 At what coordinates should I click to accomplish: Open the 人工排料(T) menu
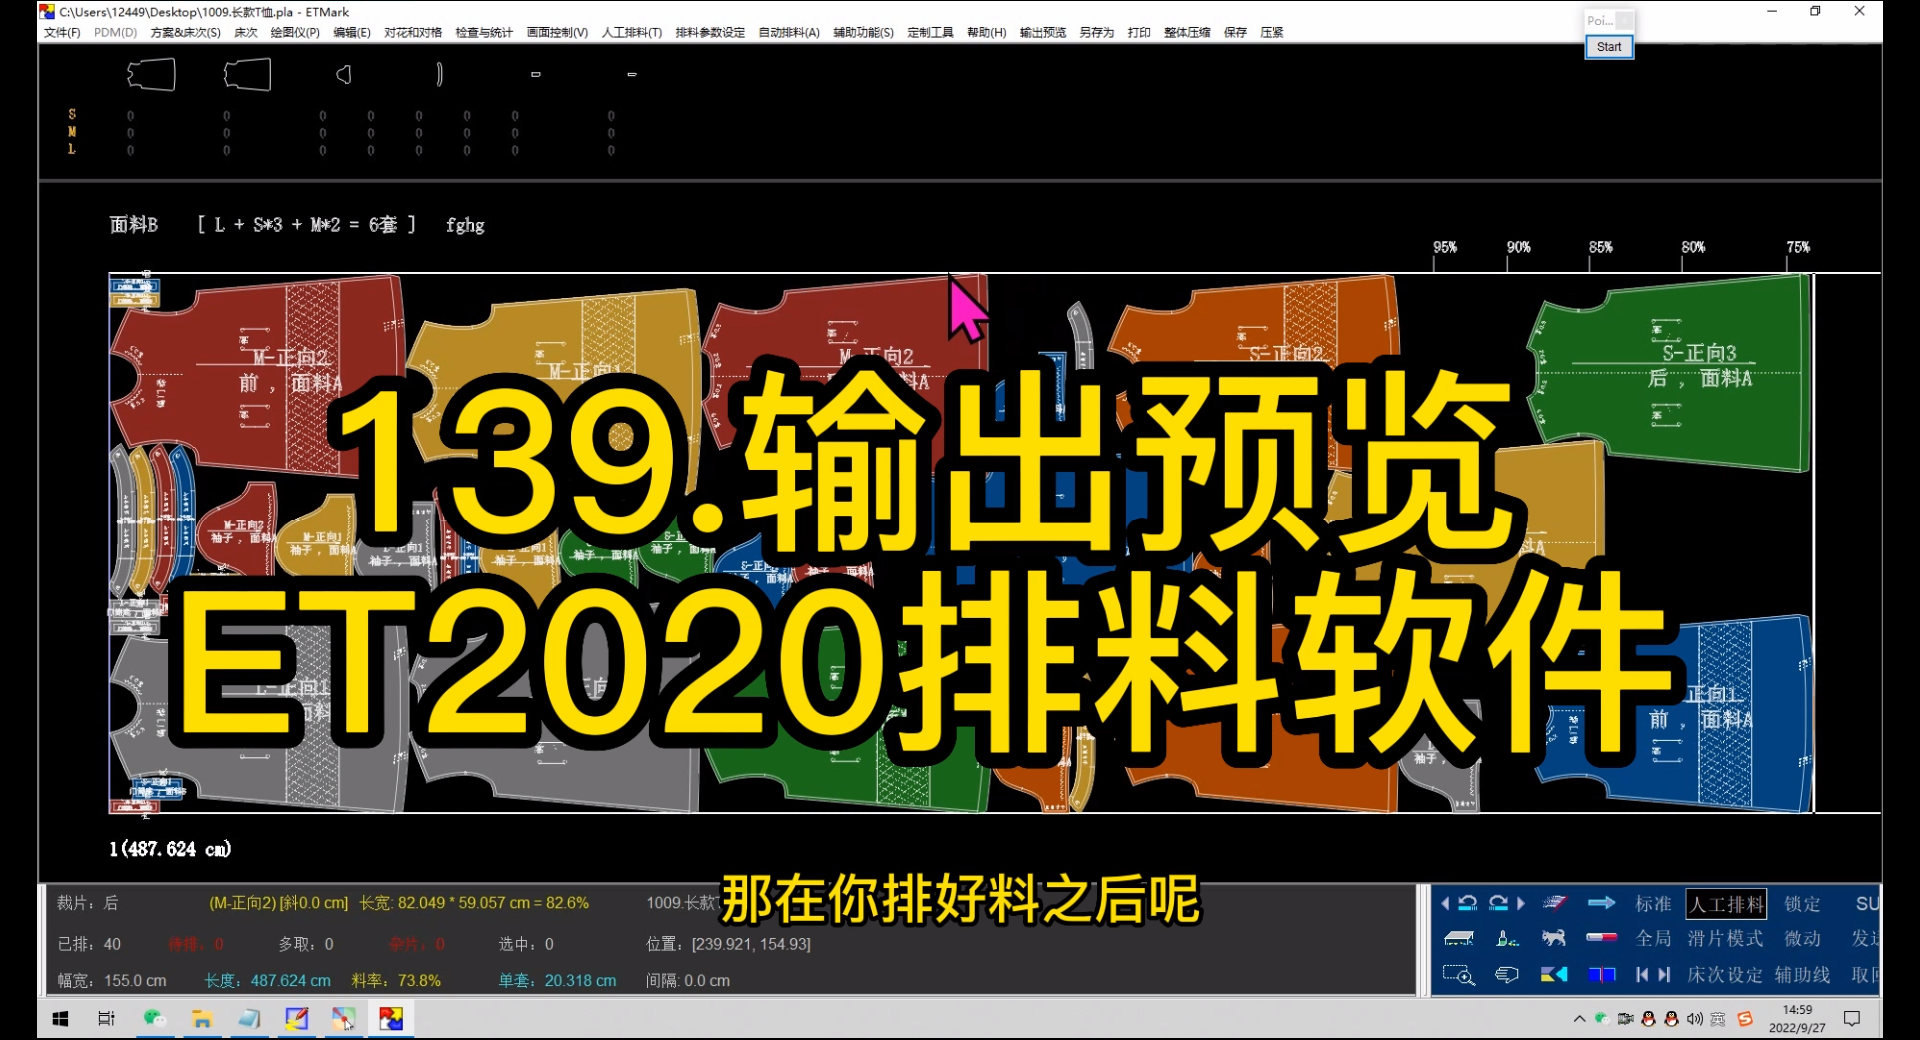point(631,32)
